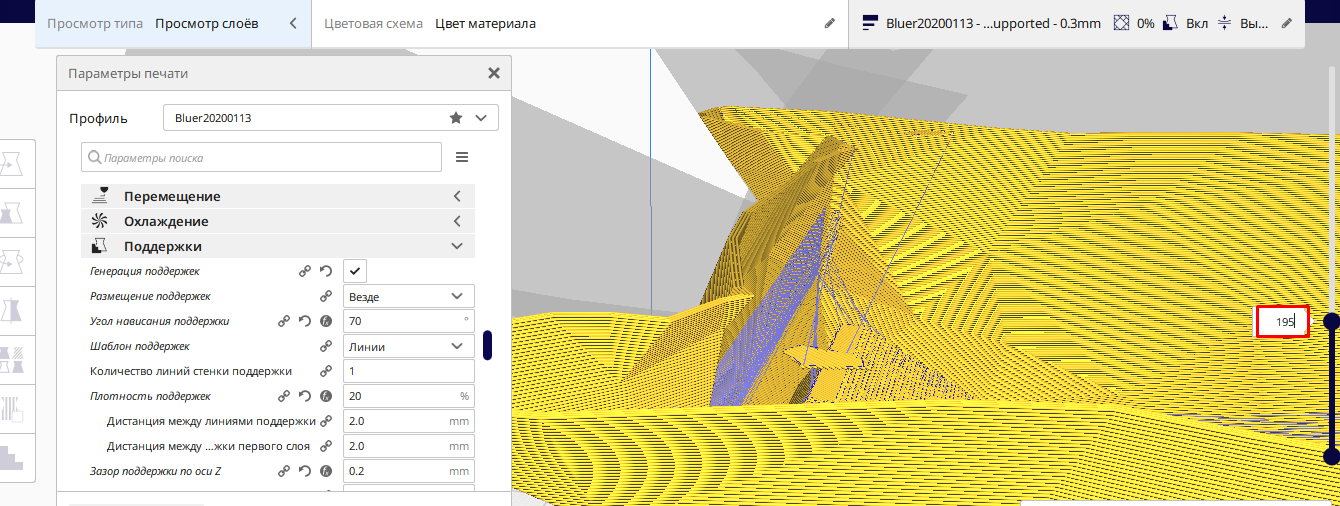The width and height of the screenshot is (1340, 506).
Task: Reset the Генерация поддержек setting to default
Action: pos(325,271)
